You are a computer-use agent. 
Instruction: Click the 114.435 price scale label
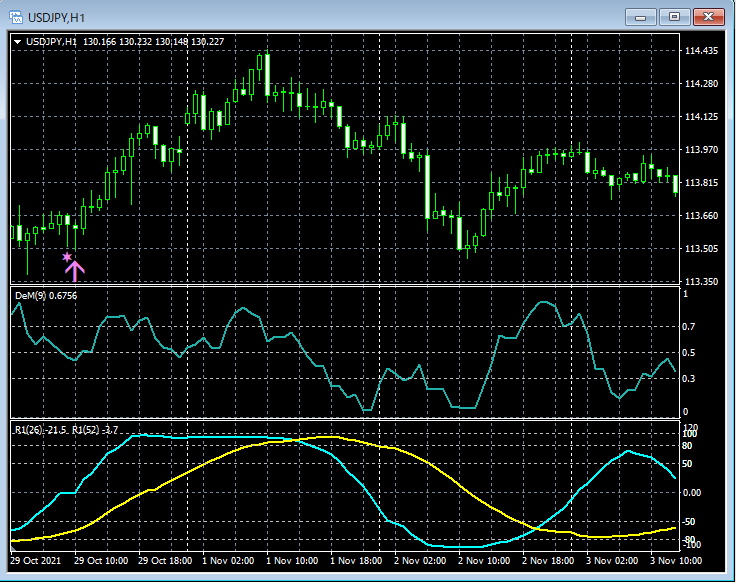click(x=700, y=51)
